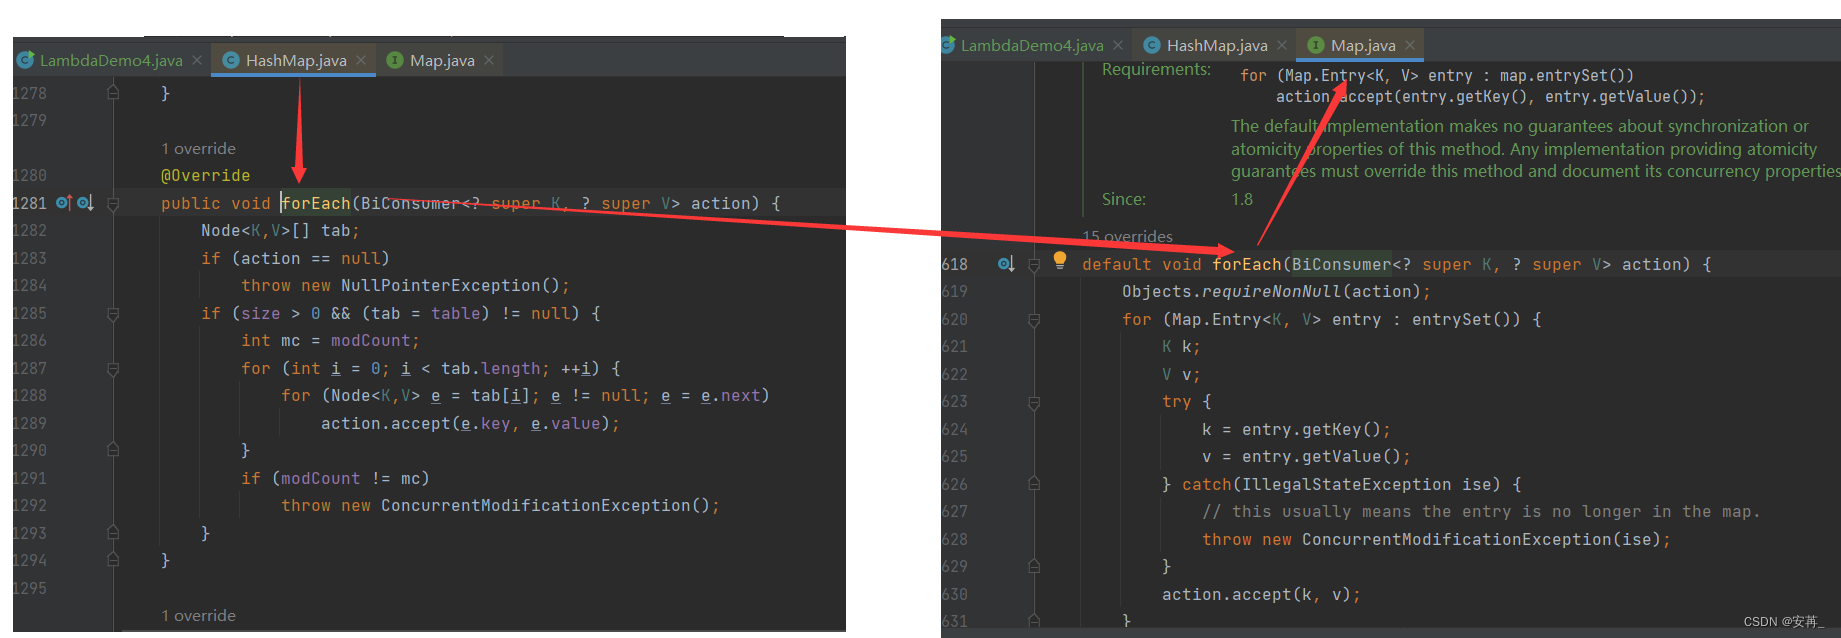Click ConcurrentModificationException on line 1292
Screen dimensions: 1841x638
point(535,506)
